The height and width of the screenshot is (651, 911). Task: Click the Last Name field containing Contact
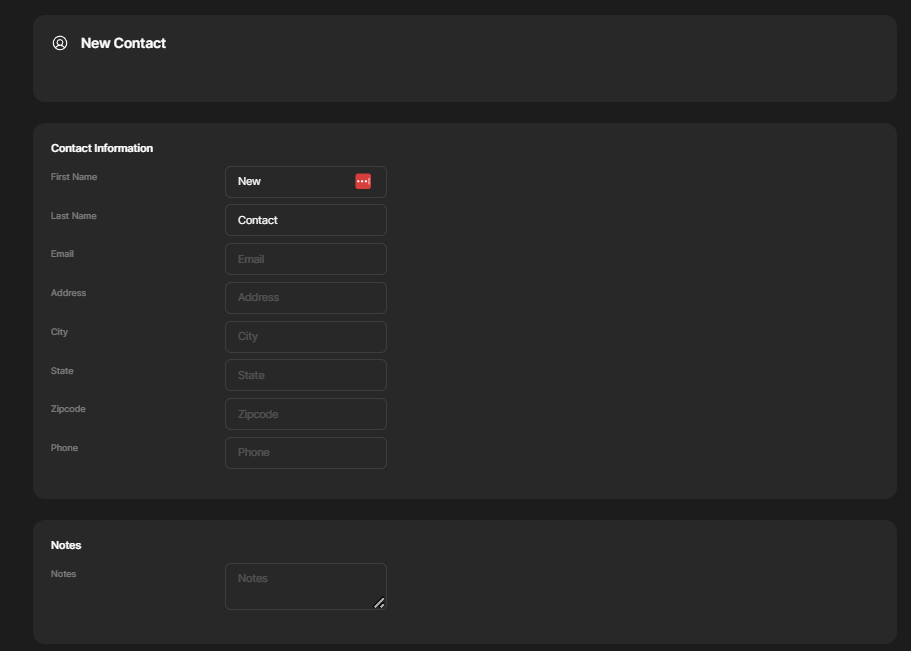306,220
